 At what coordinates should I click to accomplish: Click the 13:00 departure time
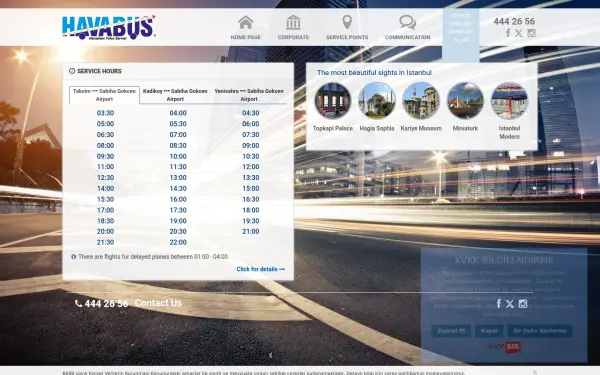coord(178,178)
